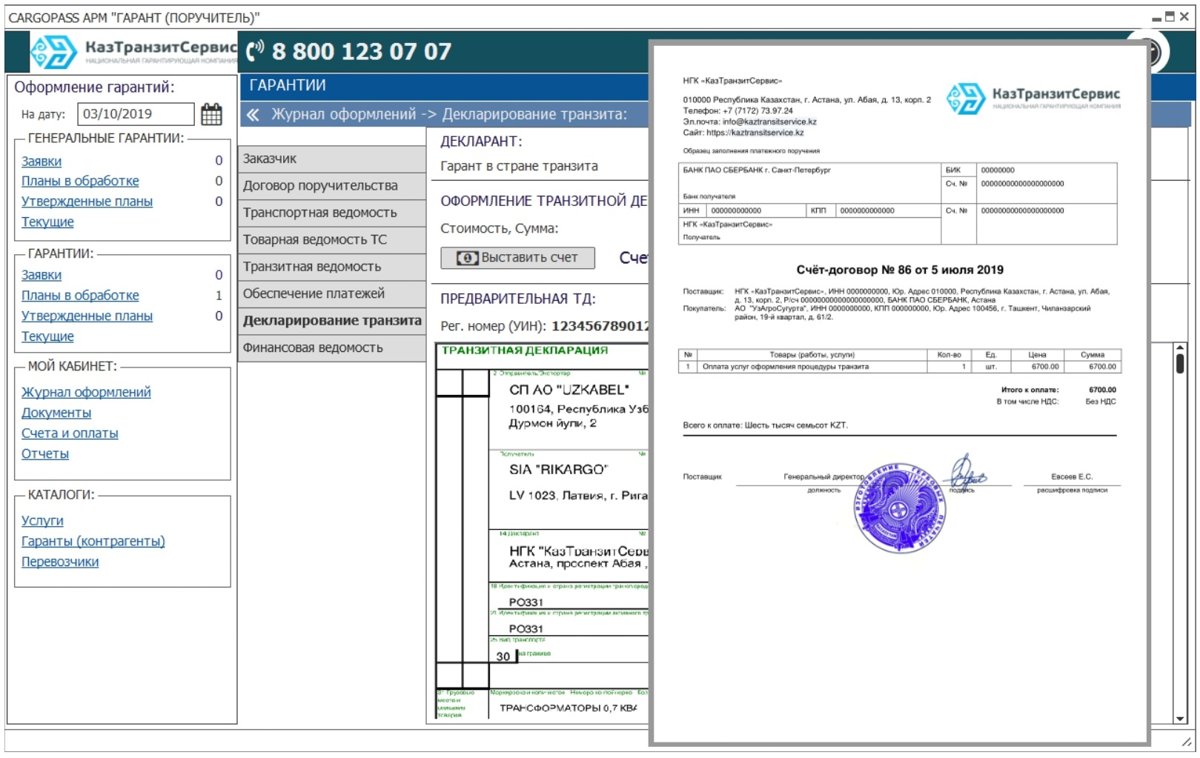This screenshot has width=1200, height=758.
Task: Open Документы in Мой кабинет
Action: click(x=56, y=412)
